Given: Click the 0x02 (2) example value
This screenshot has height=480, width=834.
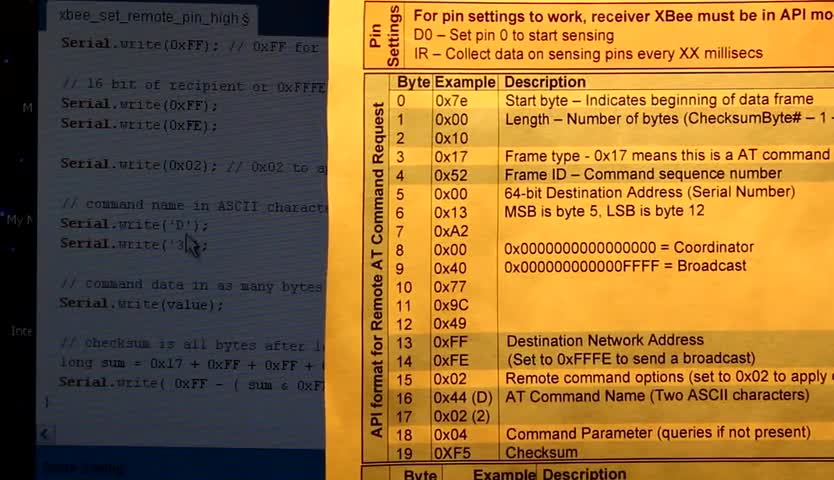Looking at the screenshot, I should click(462, 416).
